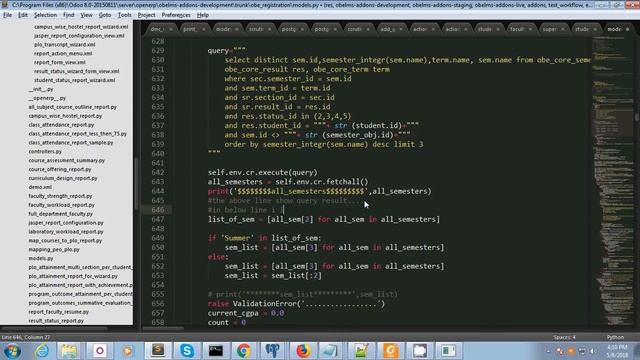
Task: Switch to the add_g tab
Action: point(387,29)
